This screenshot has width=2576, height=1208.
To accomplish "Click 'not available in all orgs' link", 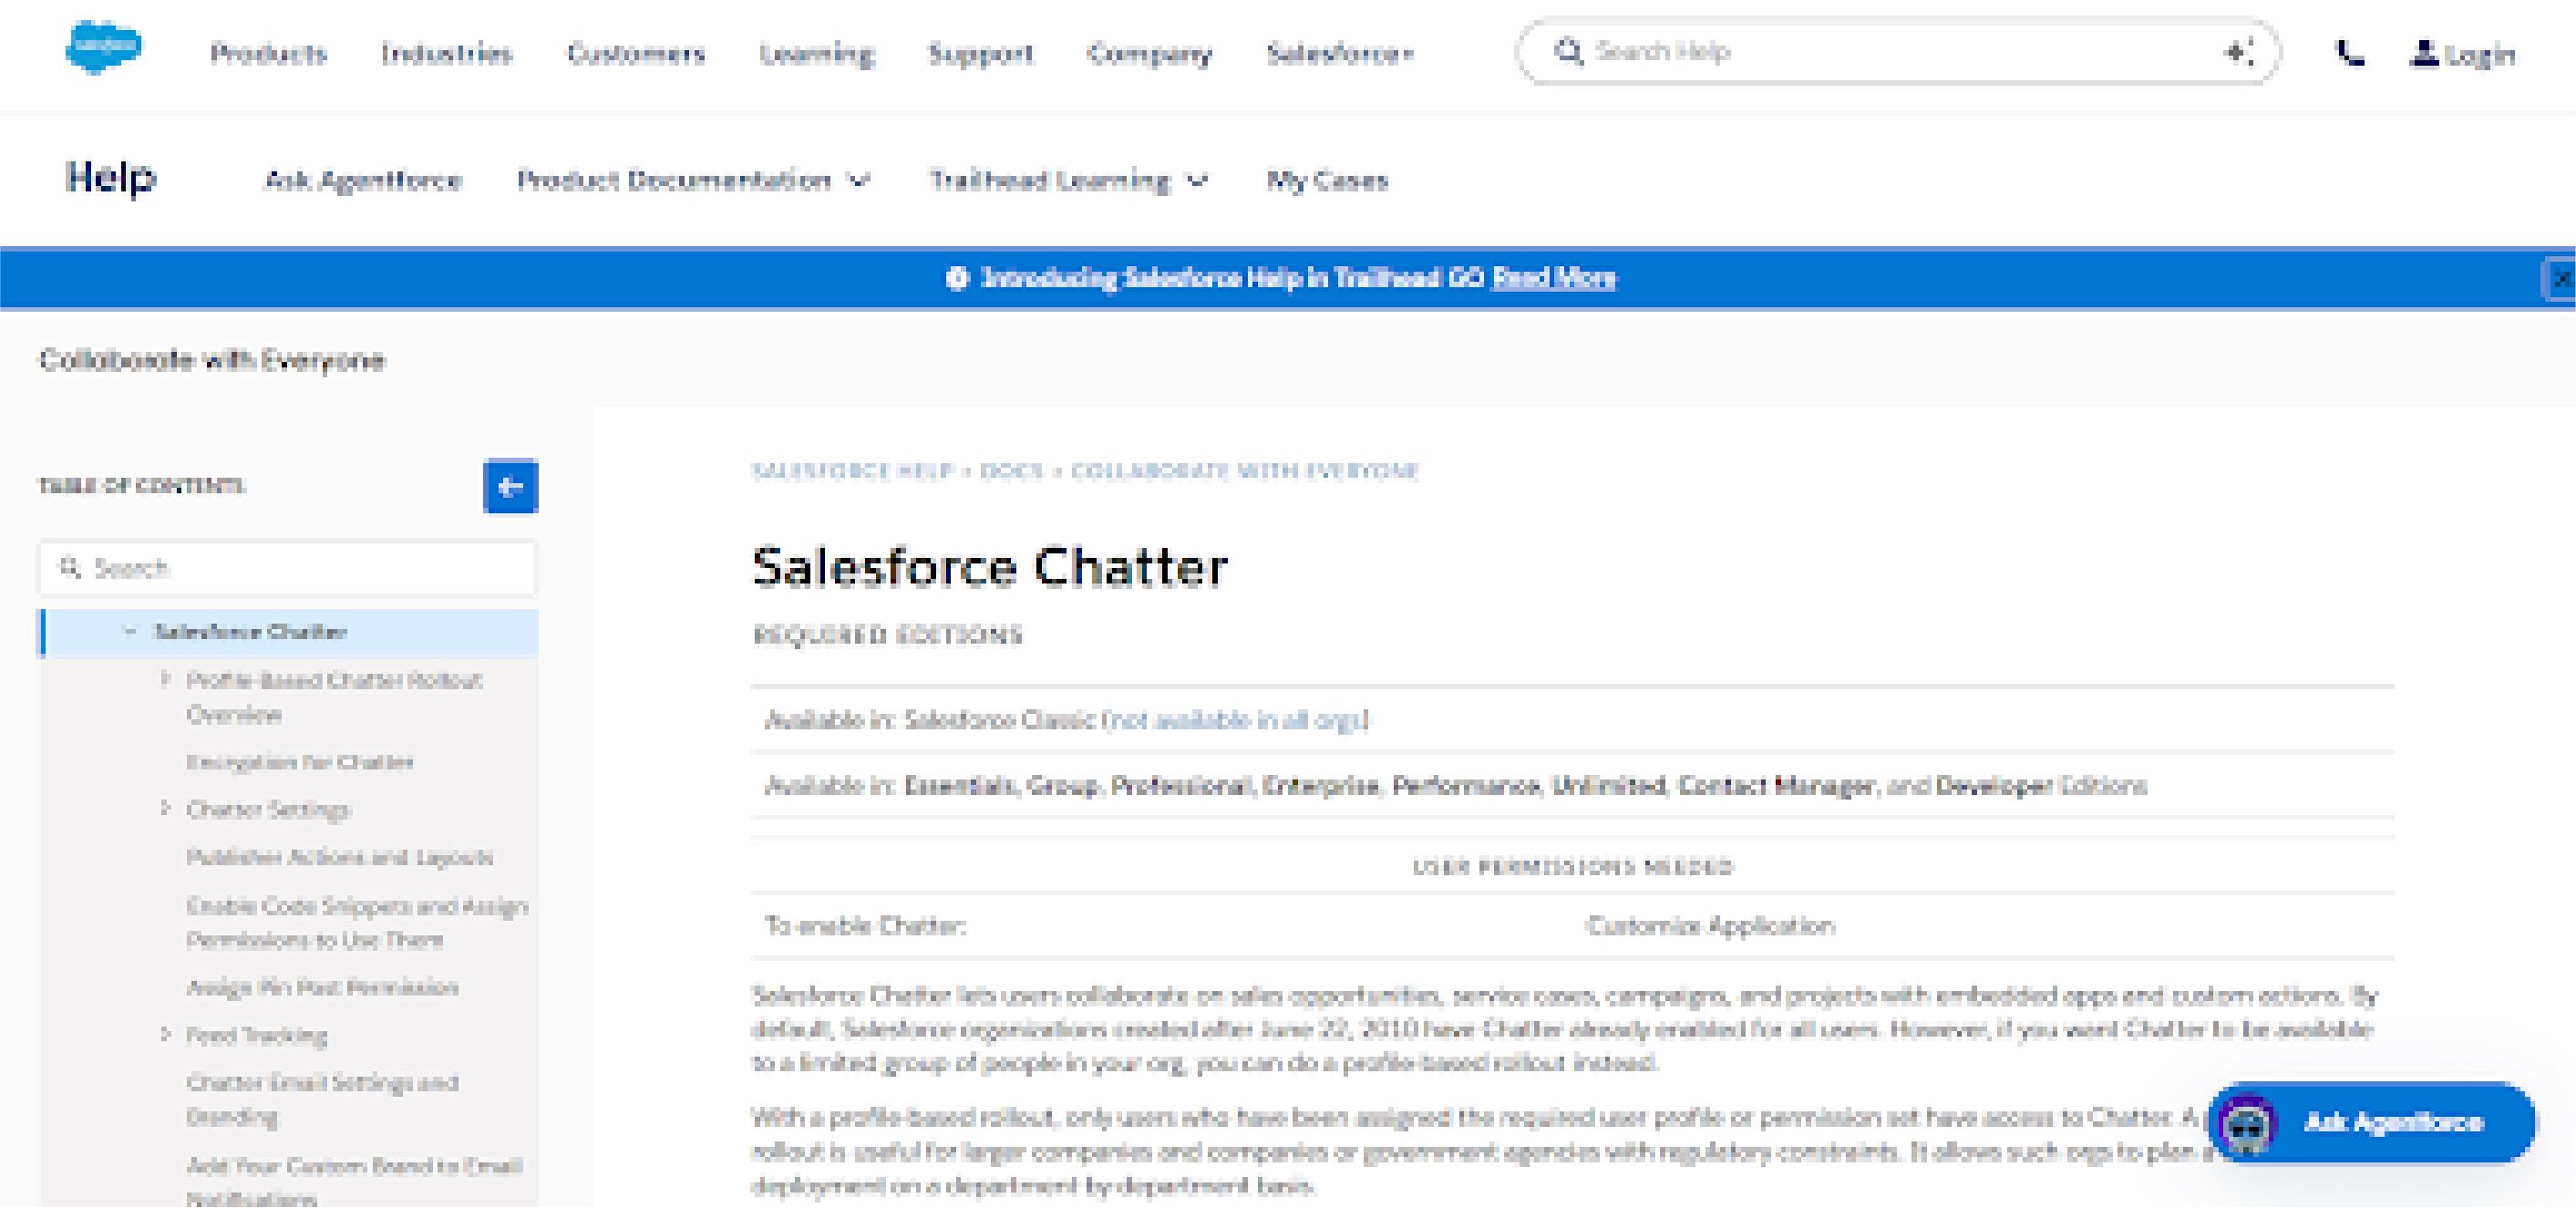I will (1235, 720).
